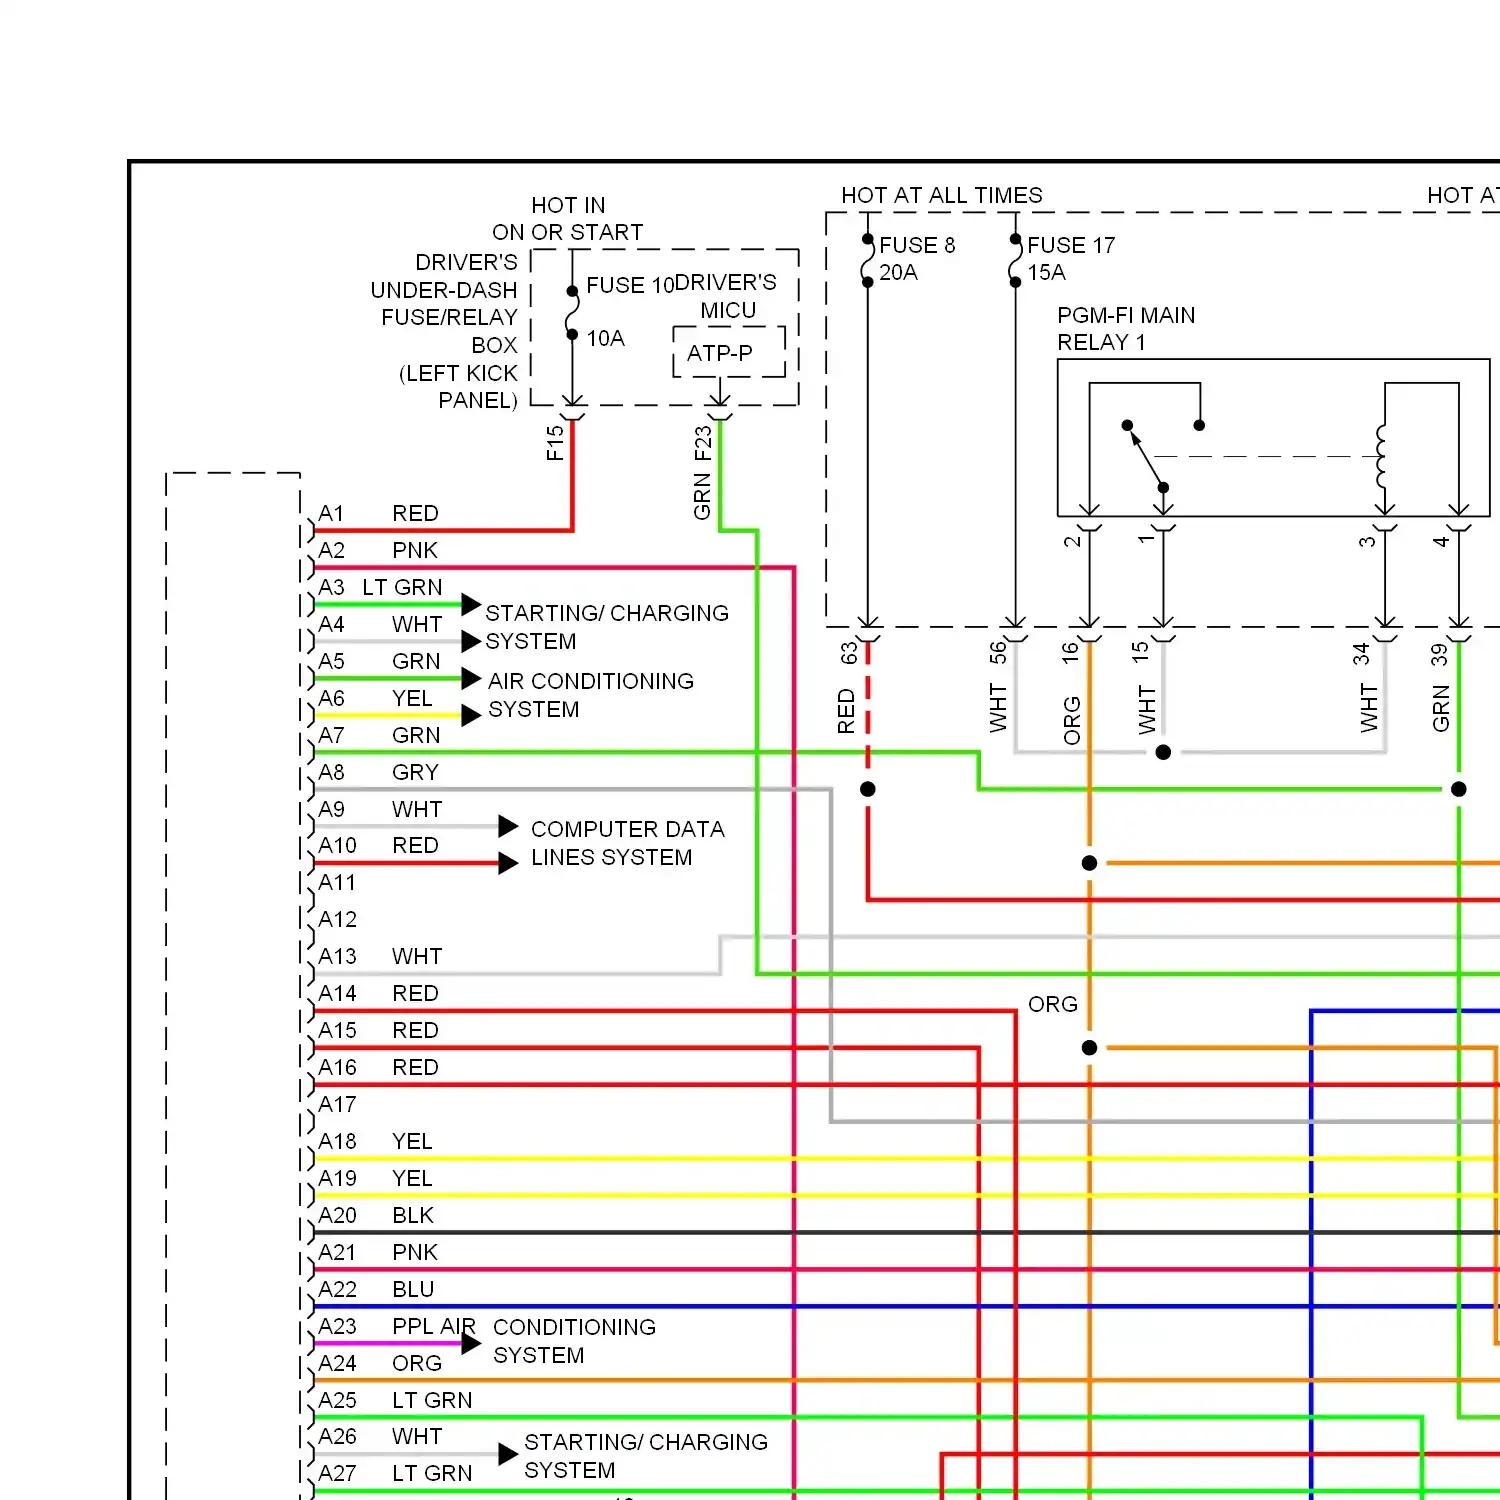The image size is (1500, 1500).
Task: Click the PPL wire label at pin A23
Action: pos(412,1326)
